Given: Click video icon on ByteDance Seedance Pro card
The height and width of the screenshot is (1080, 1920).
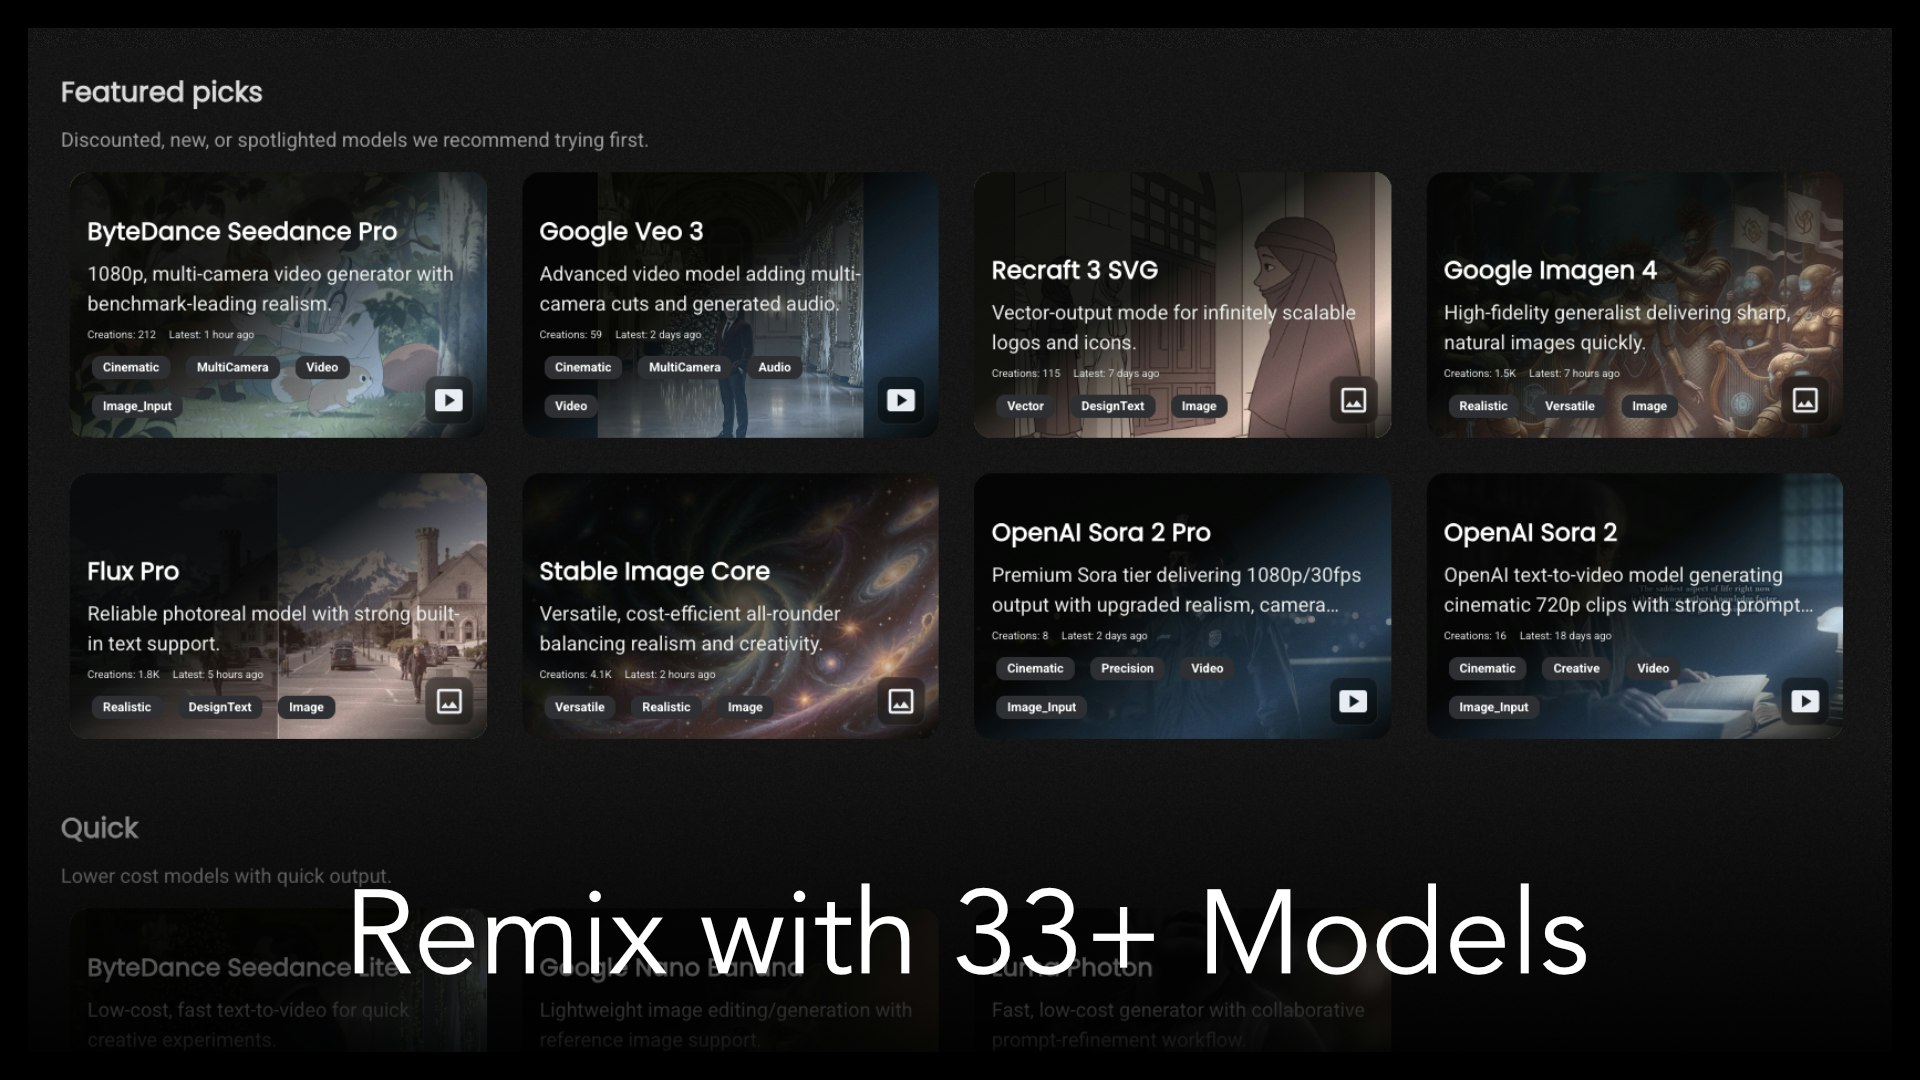Looking at the screenshot, I should 448,400.
